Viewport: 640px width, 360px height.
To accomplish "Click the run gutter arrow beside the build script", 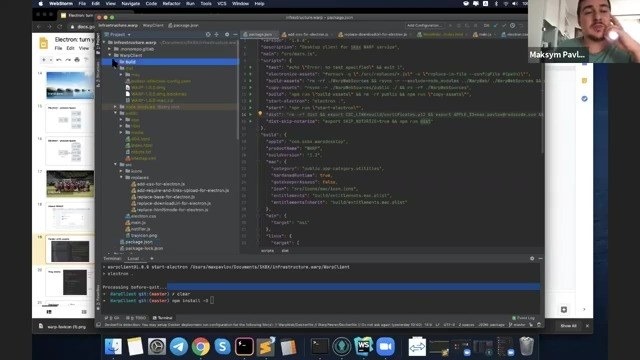I will pyautogui.click(x=250, y=94).
